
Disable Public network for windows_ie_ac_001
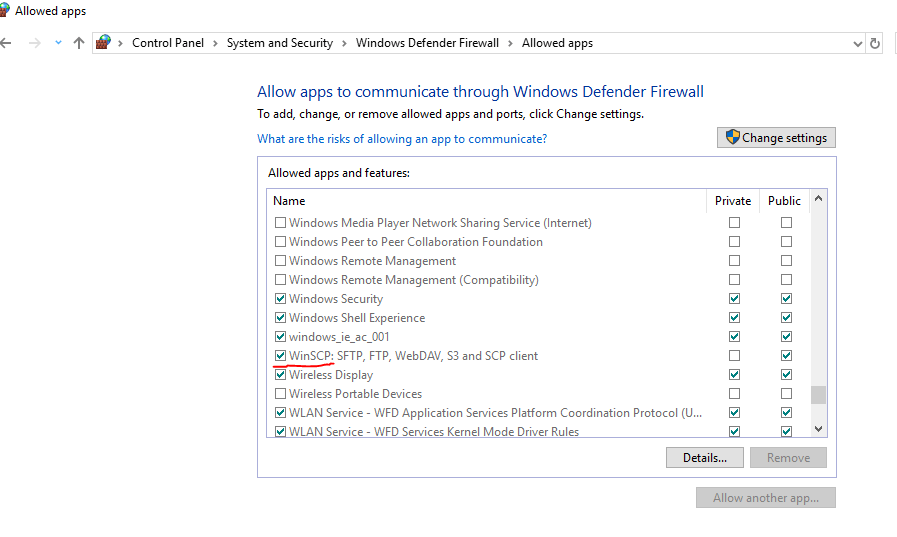(x=787, y=336)
